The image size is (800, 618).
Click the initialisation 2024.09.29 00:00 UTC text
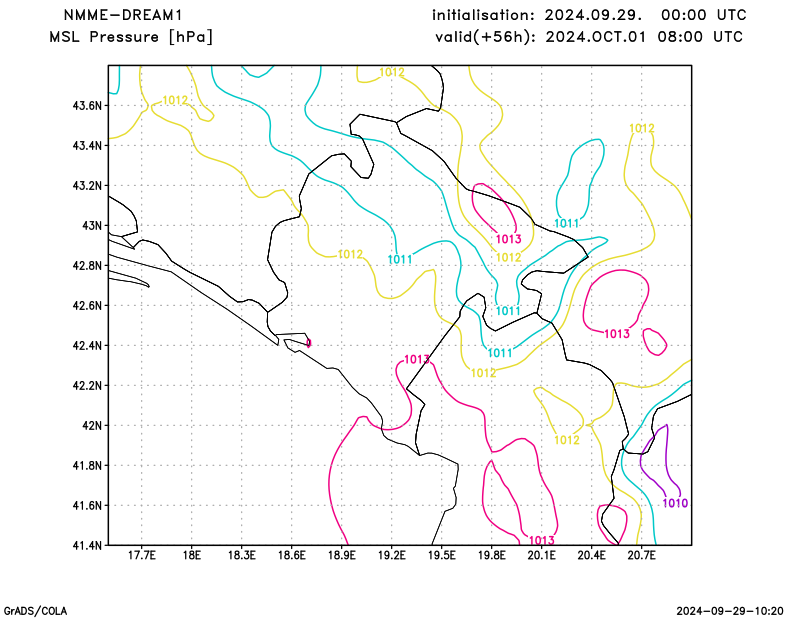[x=589, y=15]
